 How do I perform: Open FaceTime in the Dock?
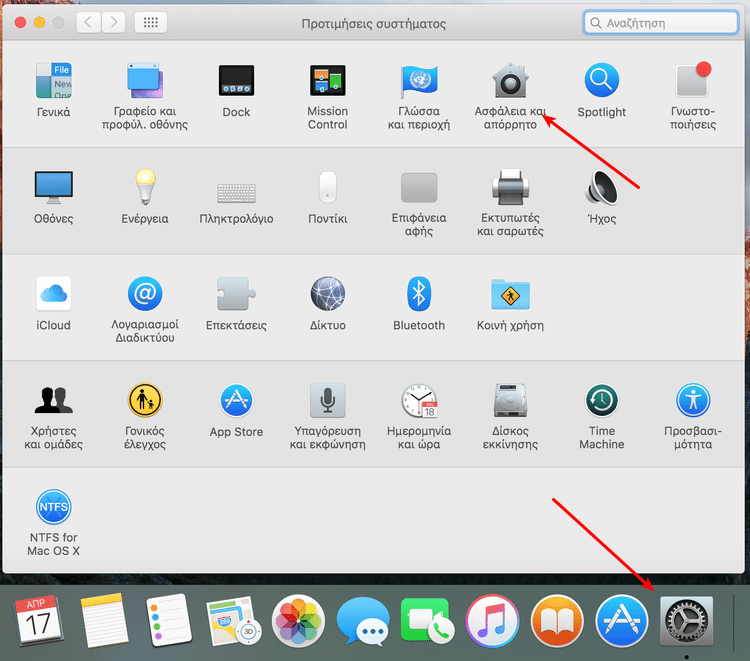(x=427, y=621)
